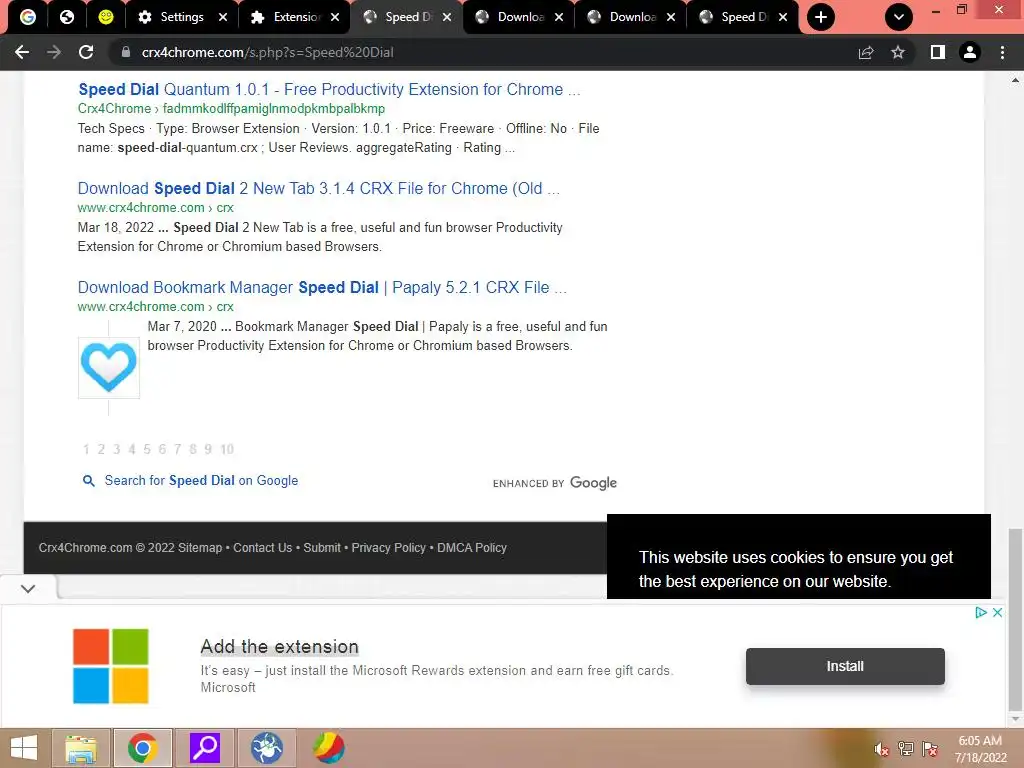The image size is (1024, 768).
Task: Open the Contact Us footer link
Action: pos(263,548)
